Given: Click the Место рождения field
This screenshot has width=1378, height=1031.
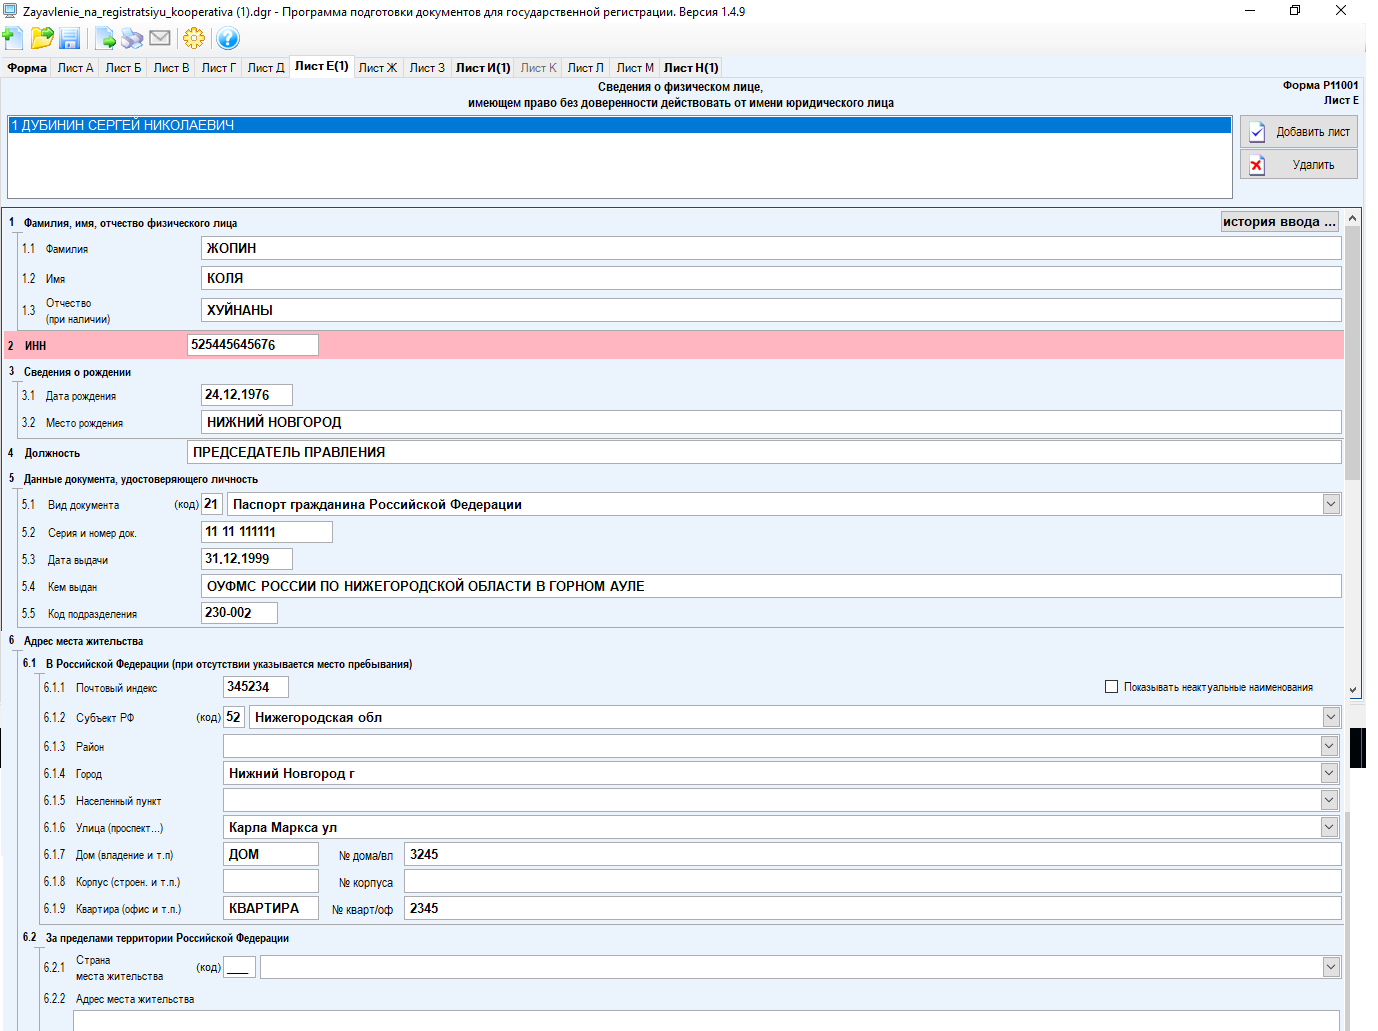Looking at the screenshot, I should 771,422.
